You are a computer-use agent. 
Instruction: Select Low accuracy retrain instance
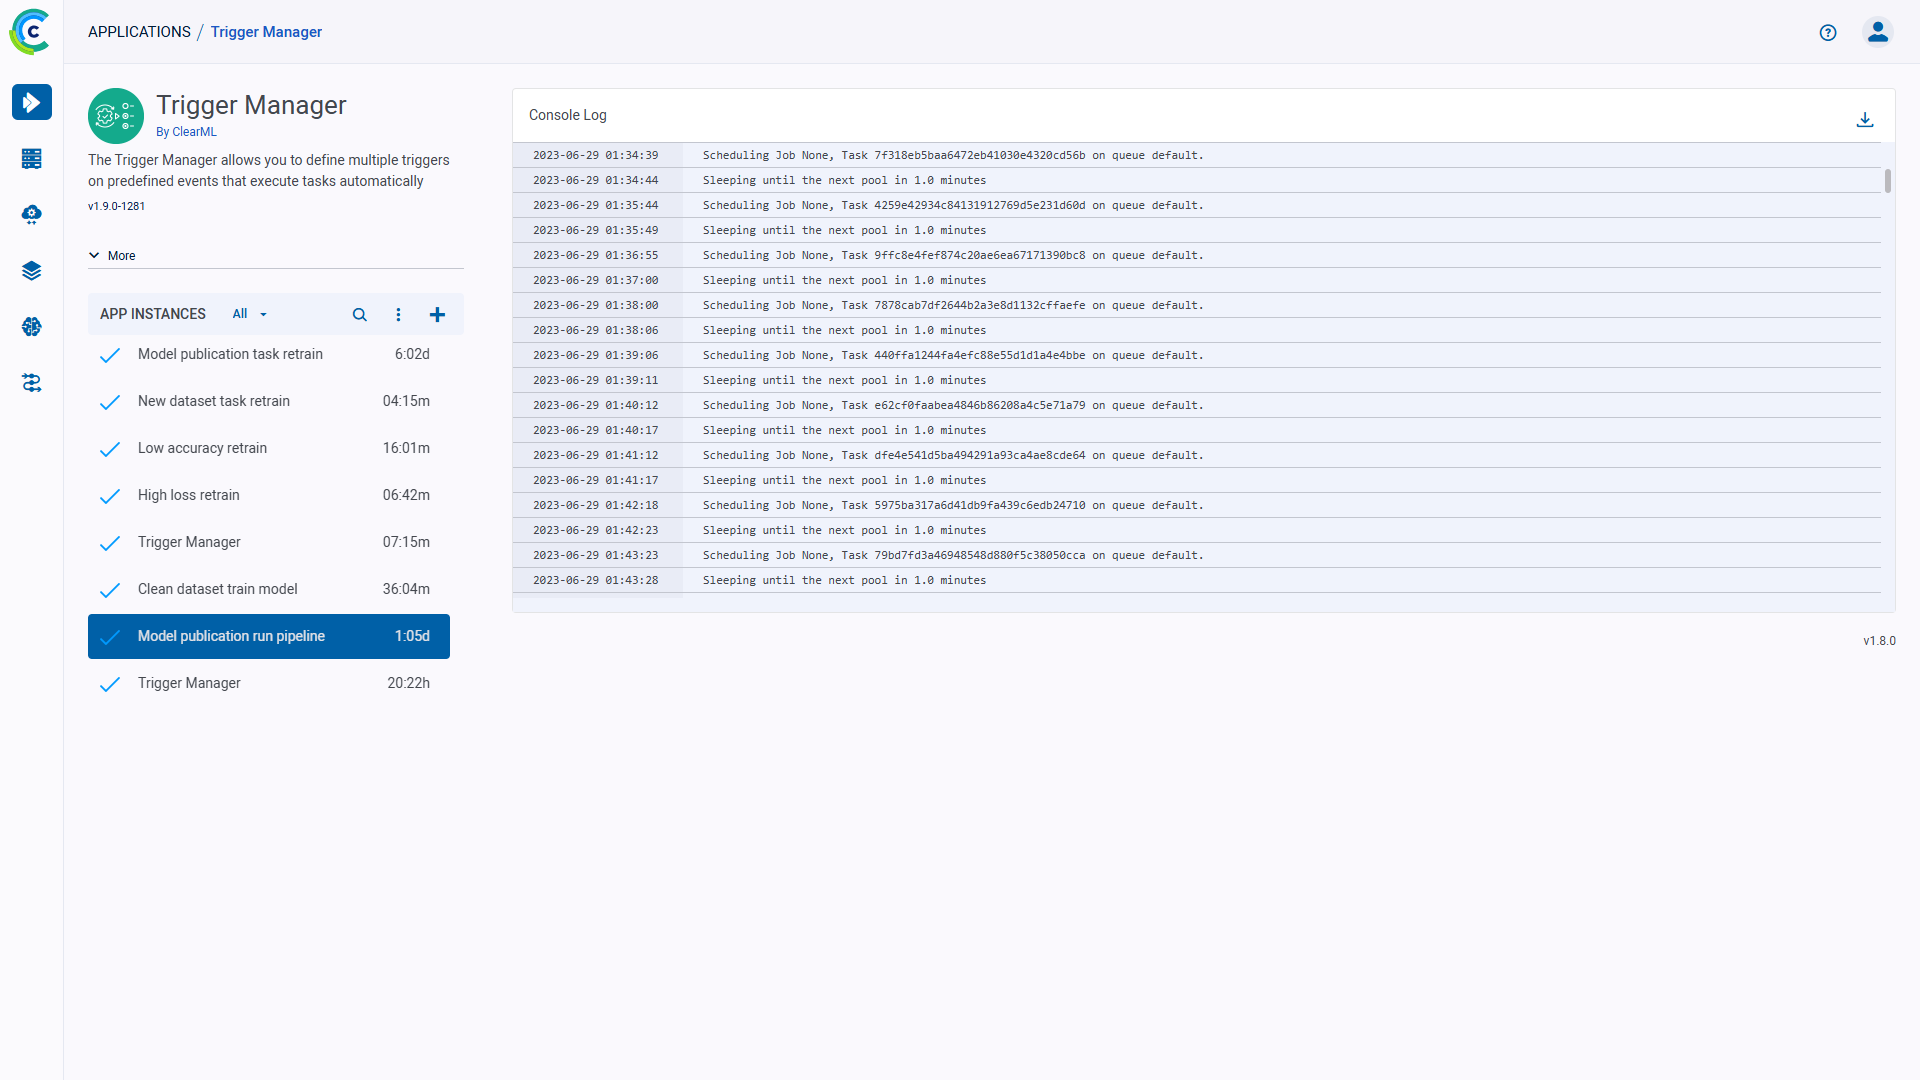(x=202, y=448)
